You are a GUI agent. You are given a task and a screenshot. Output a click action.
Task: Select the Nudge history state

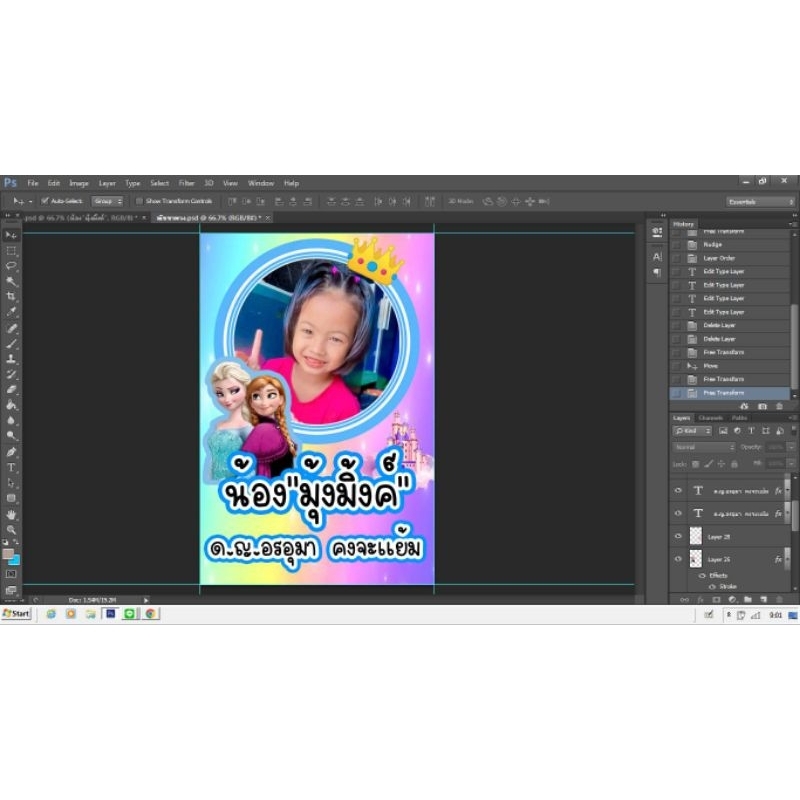coord(730,244)
